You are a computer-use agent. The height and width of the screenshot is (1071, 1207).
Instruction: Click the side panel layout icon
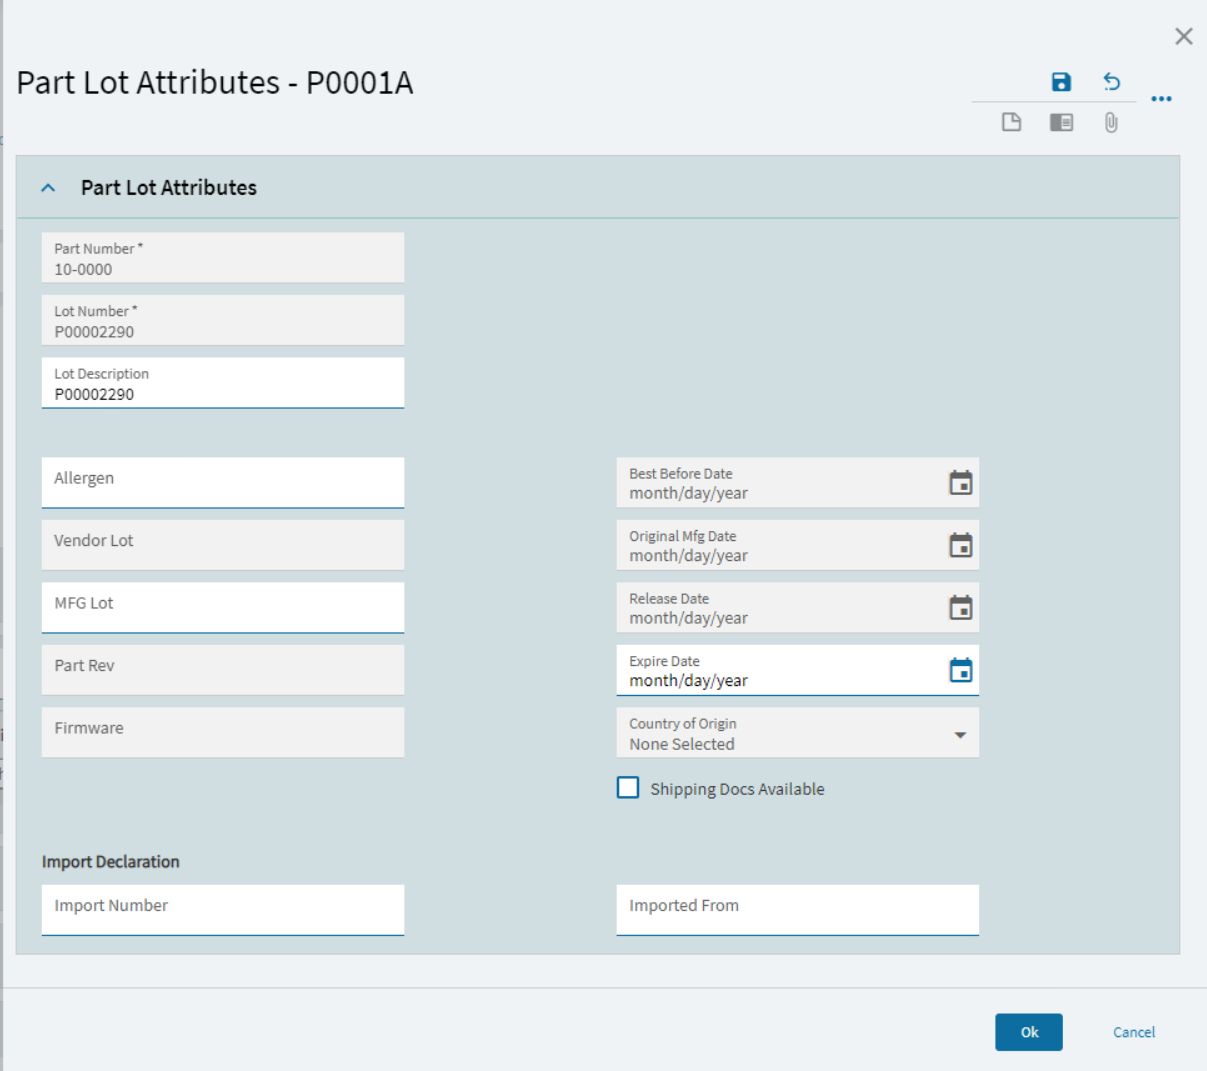(x=1061, y=122)
